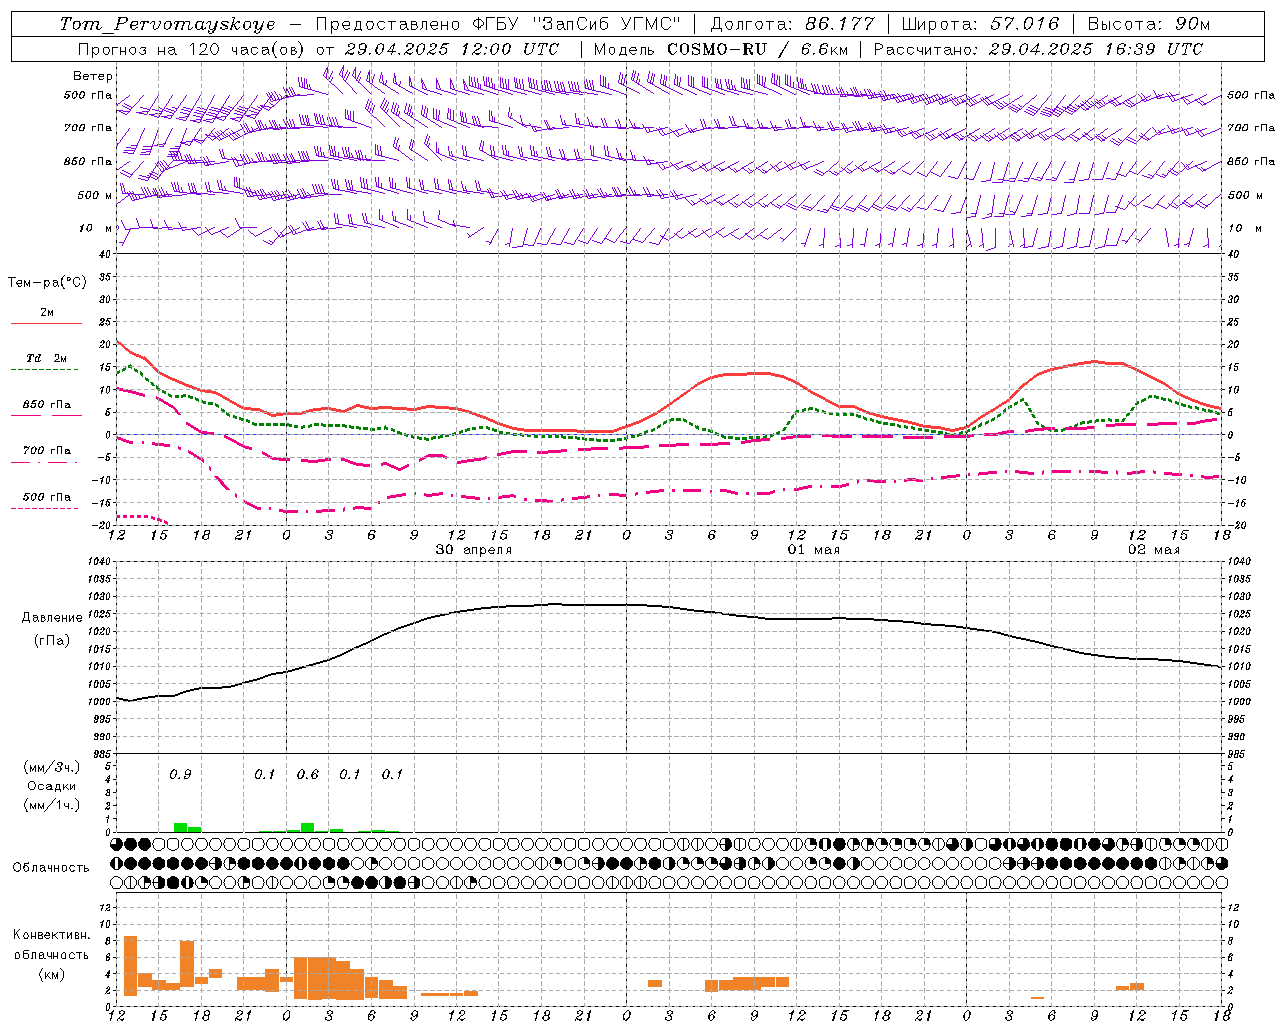Click the Тем-ра(°C) panel label
The image size is (1280, 1024).
(47, 283)
